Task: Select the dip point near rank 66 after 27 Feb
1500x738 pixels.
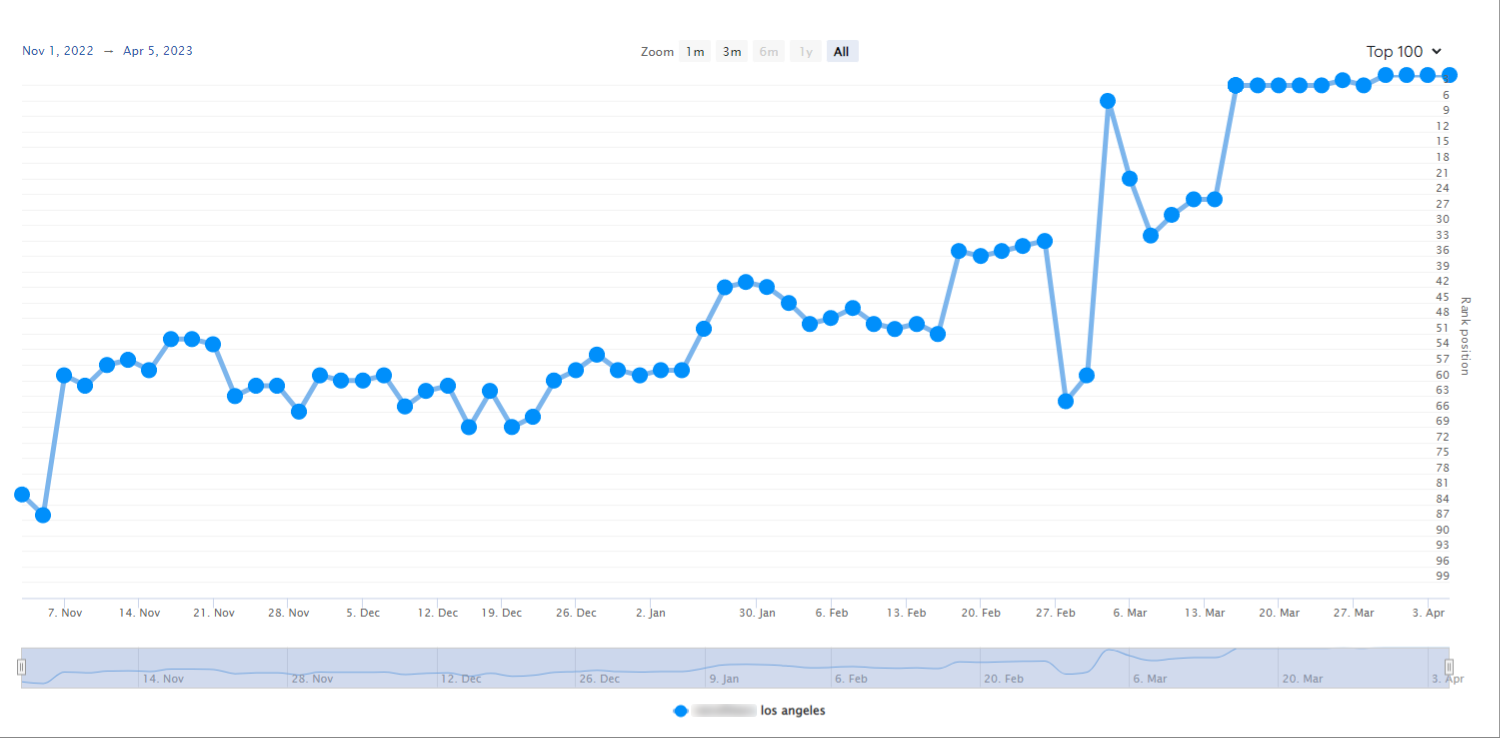Action: [1066, 401]
